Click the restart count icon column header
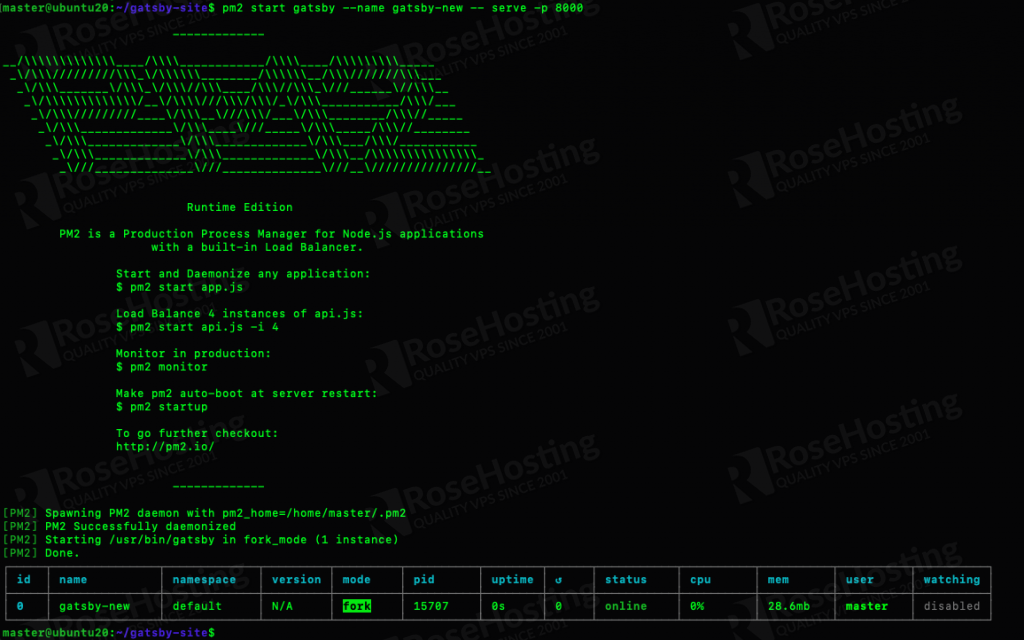The height and width of the screenshot is (640, 1024). pyautogui.click(x=560, y=580)
